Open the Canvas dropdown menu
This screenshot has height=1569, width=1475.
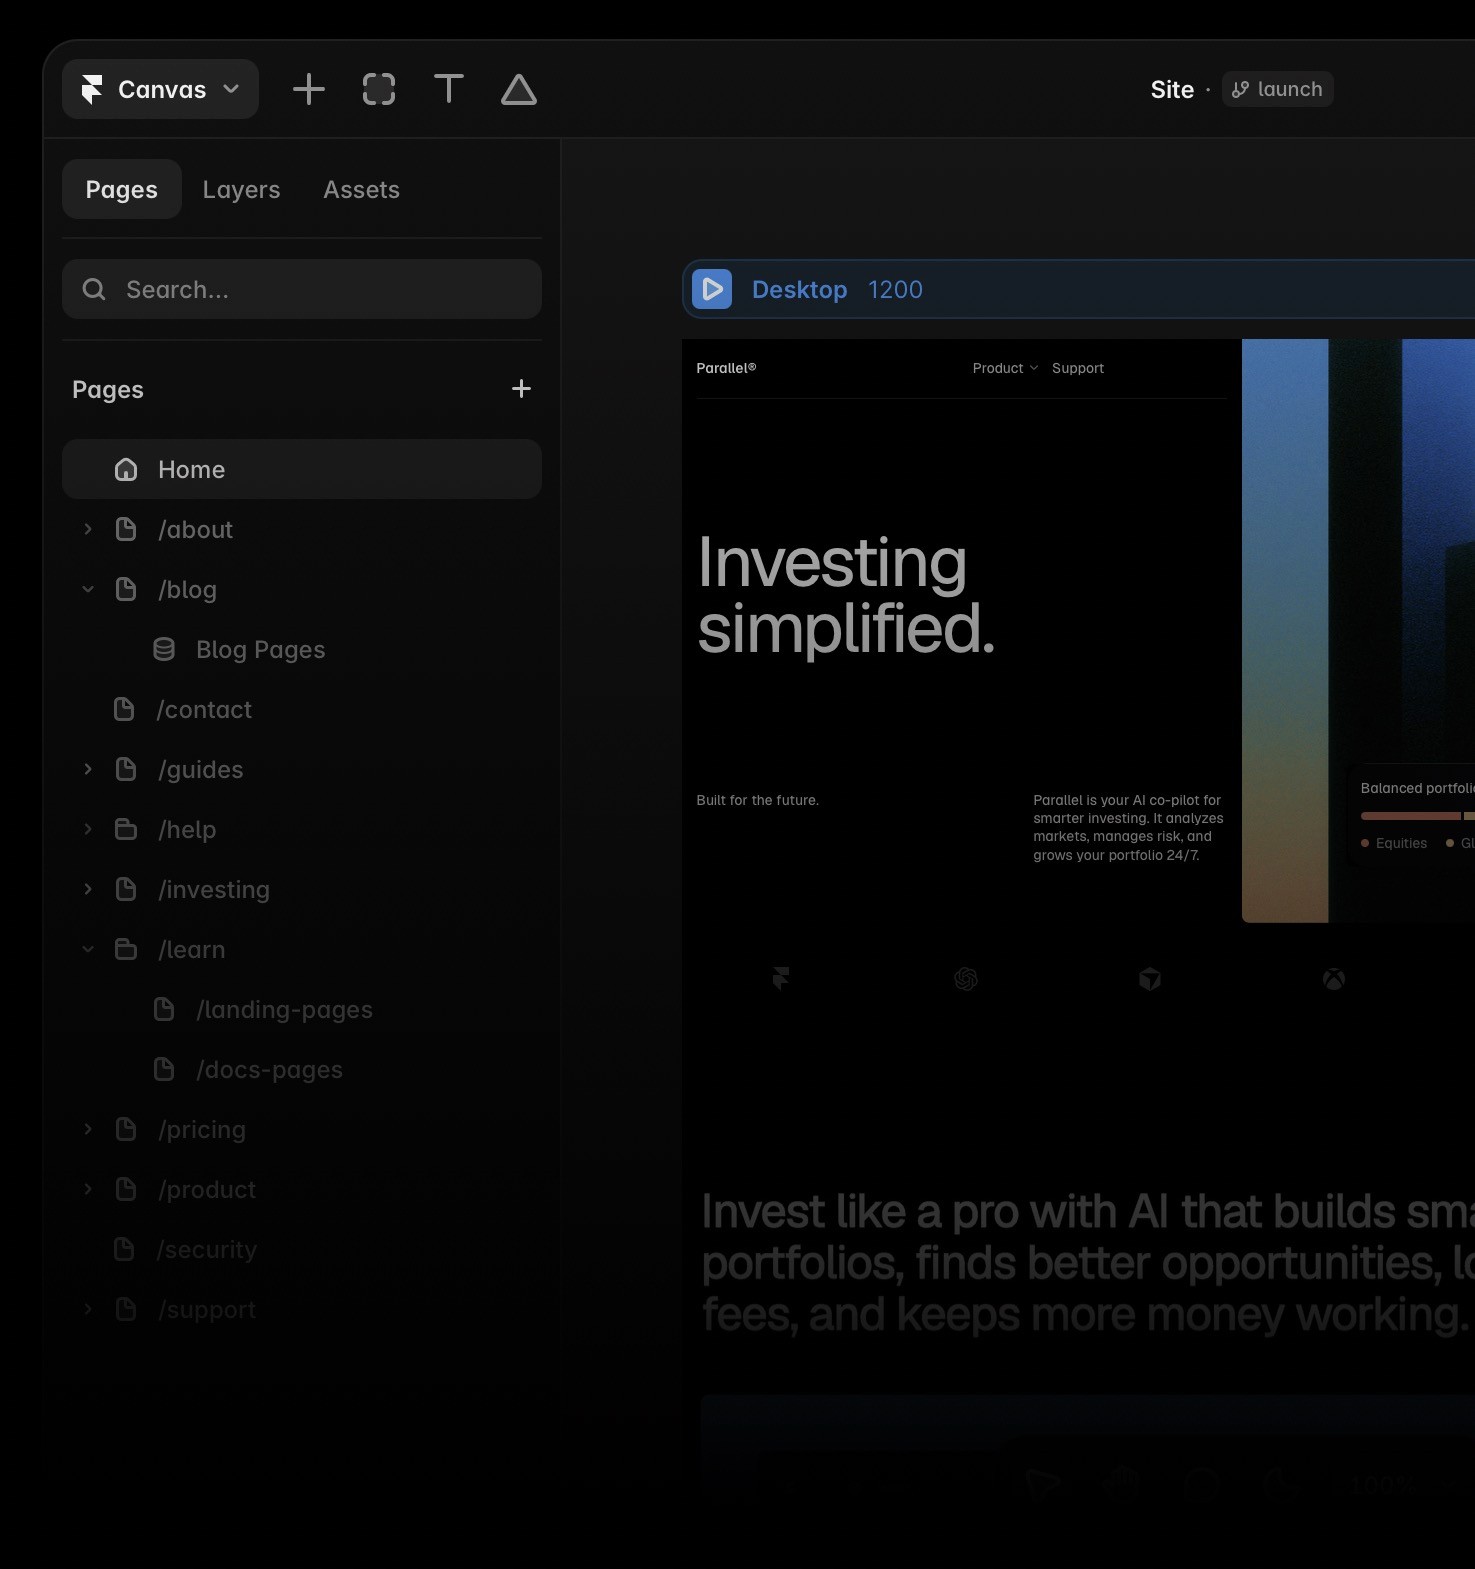click(x=161, y=89)
